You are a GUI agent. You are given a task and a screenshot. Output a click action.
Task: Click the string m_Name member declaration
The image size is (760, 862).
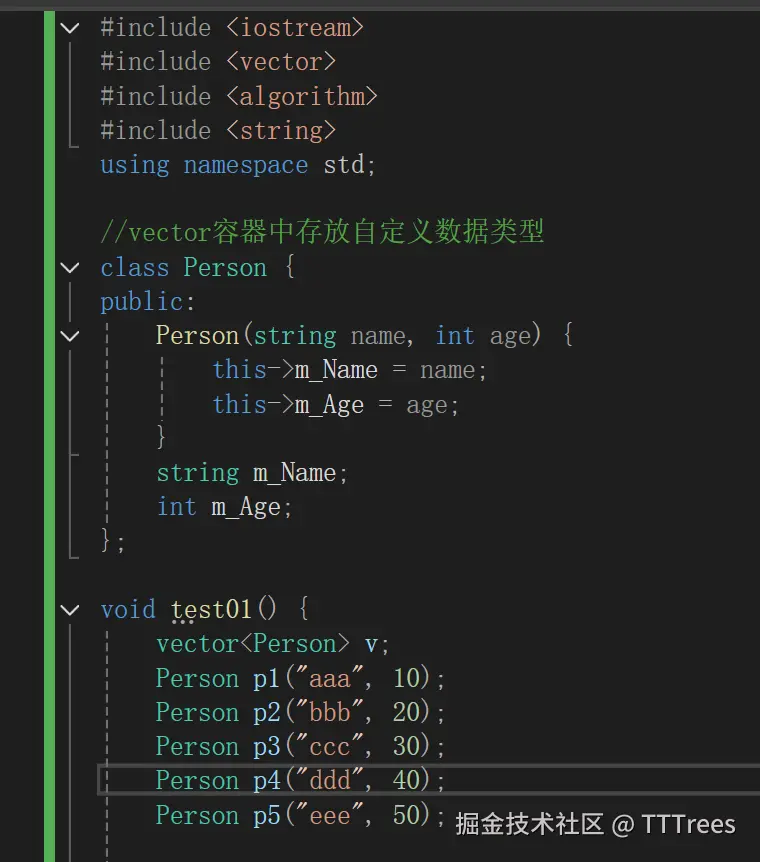coord(252,472)
